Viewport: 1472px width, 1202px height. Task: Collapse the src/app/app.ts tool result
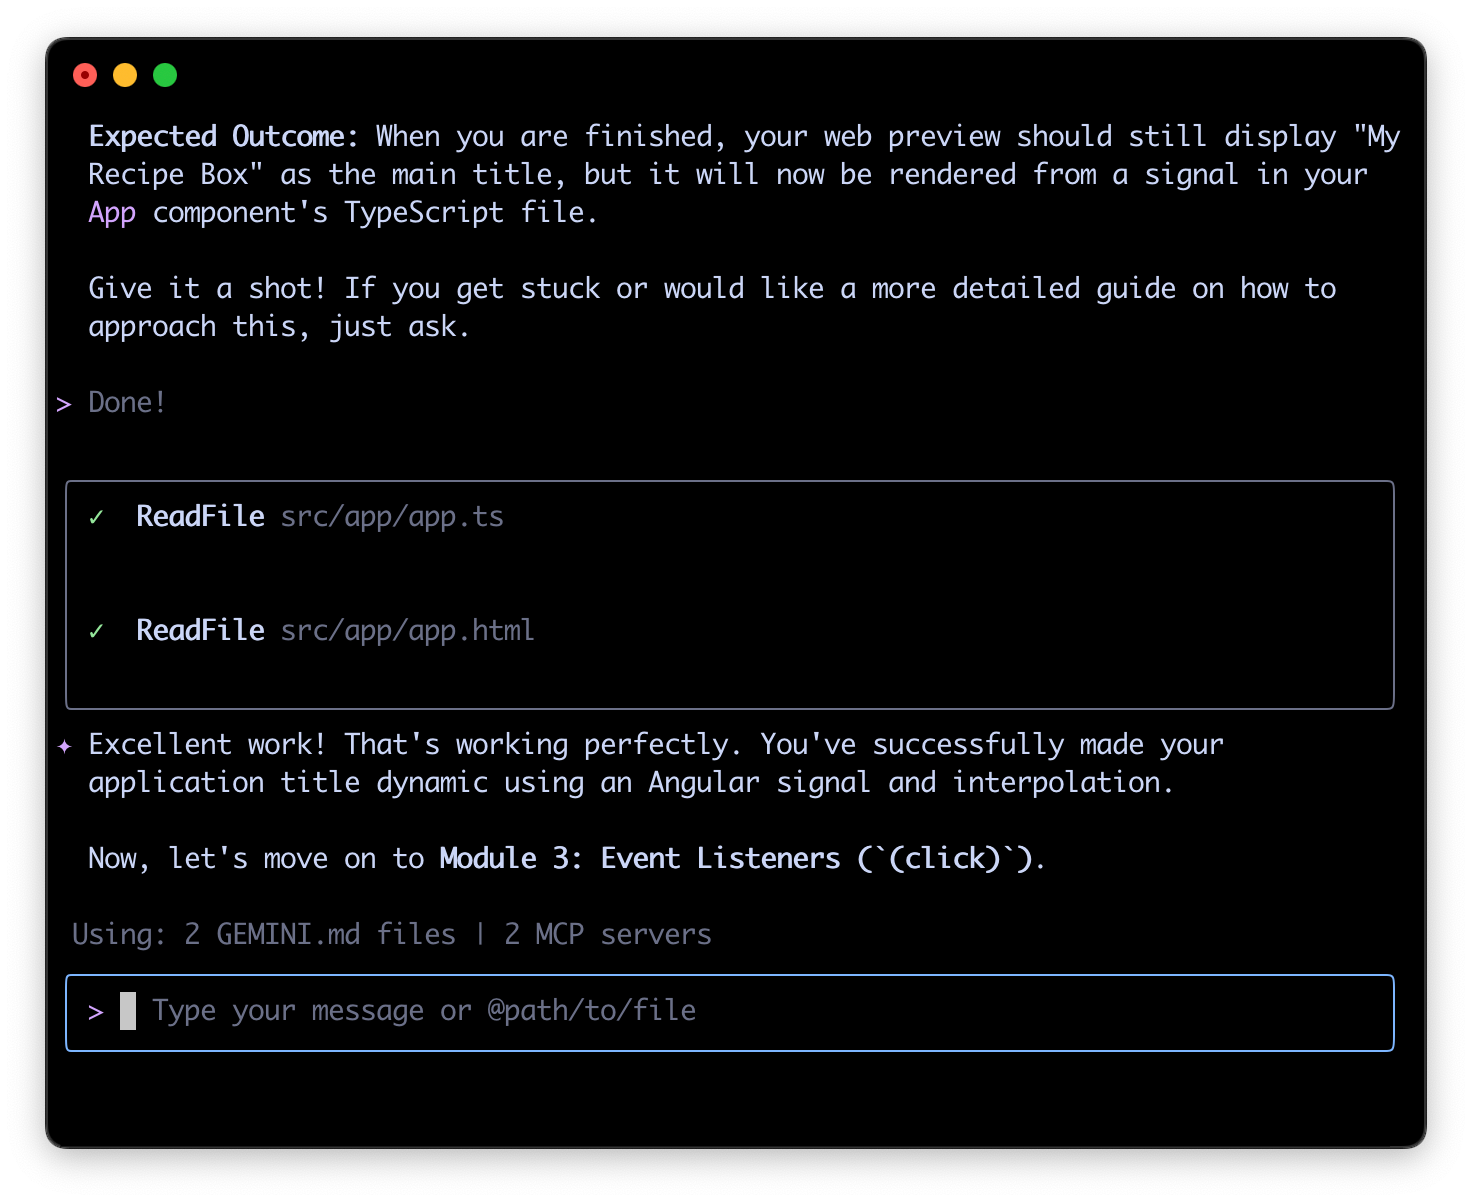(x=391, y=517)
